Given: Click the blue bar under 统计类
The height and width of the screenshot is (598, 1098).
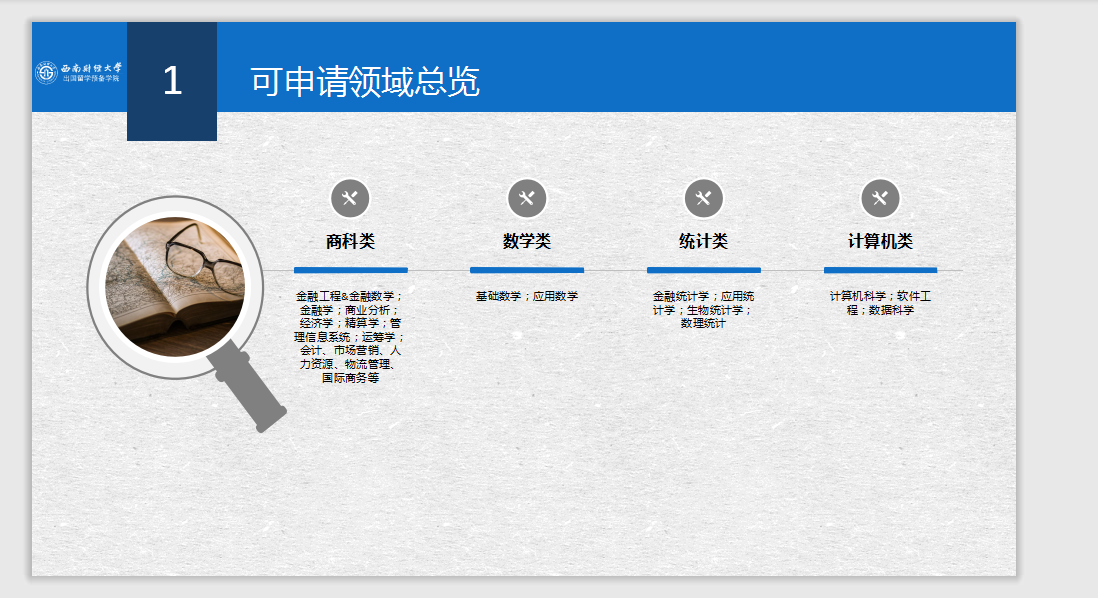Looking at the screenshot, I should 703,270.
